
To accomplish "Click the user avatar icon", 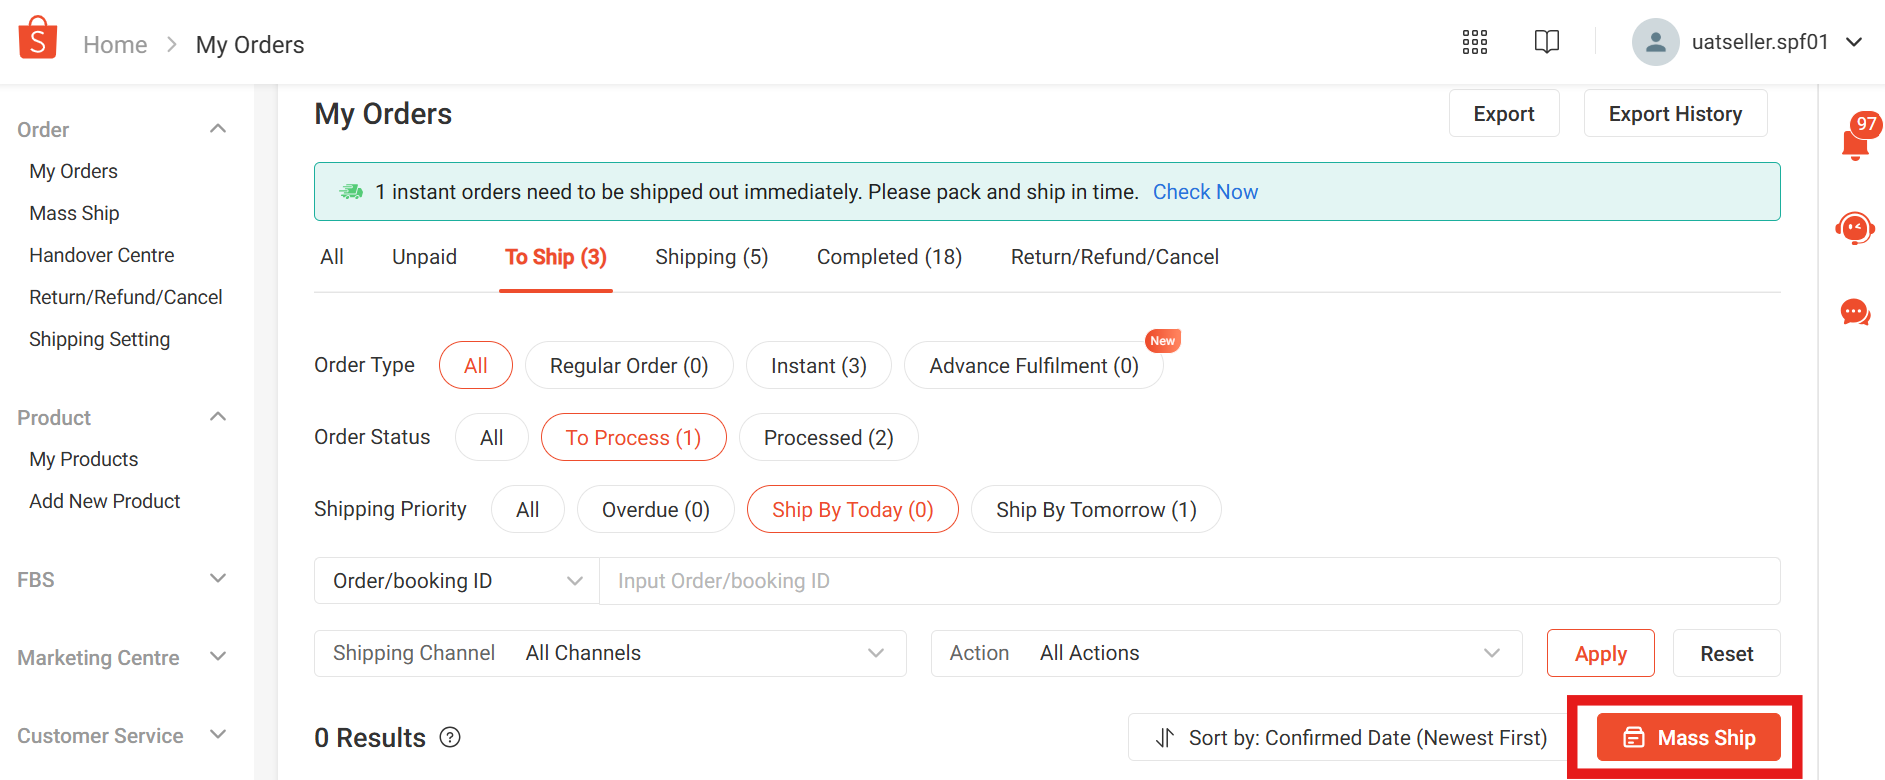I will [1655, 42].
